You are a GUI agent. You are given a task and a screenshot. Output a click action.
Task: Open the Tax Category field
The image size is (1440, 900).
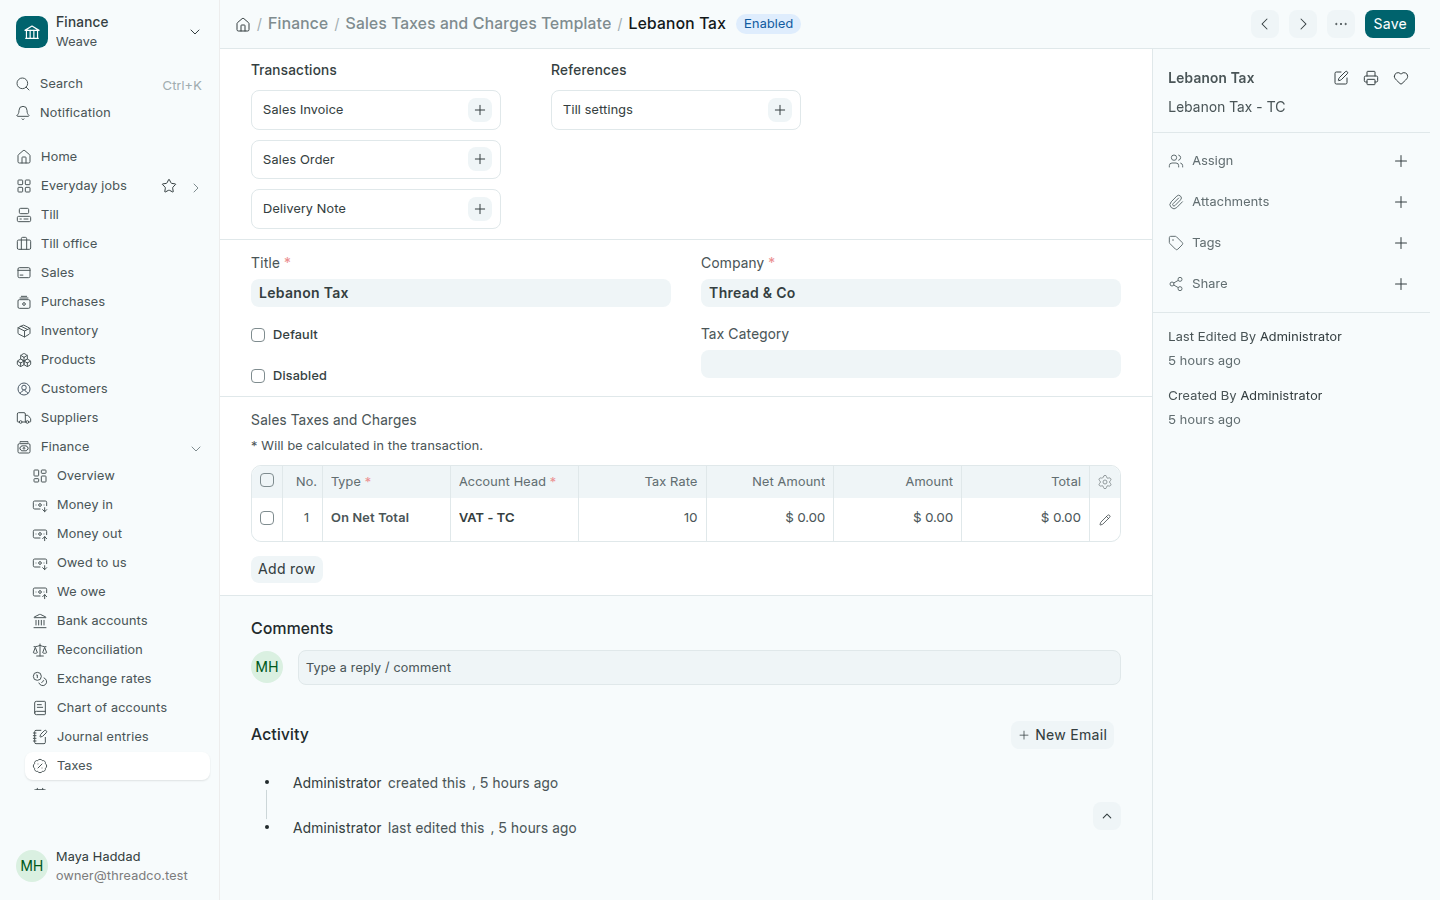click(911, 364)
